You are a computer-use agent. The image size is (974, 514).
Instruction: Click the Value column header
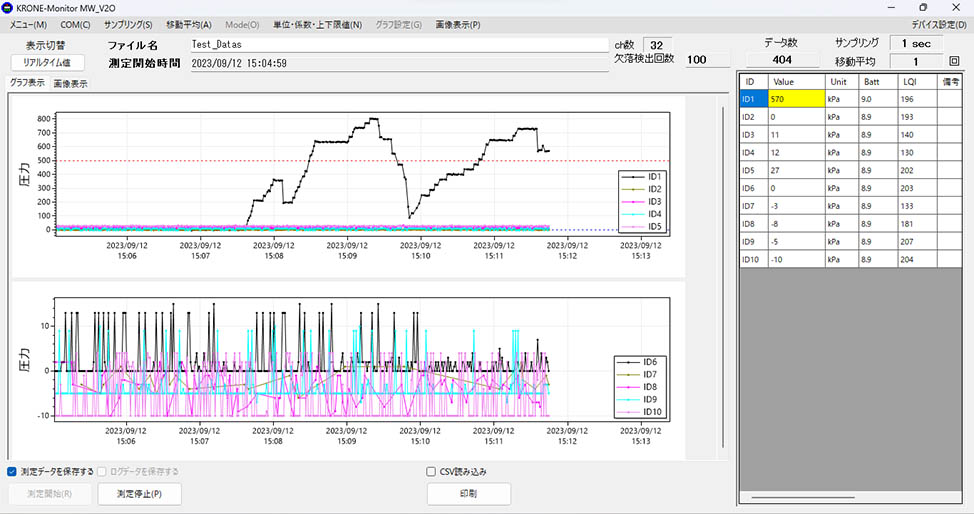[x=797, y=82]
